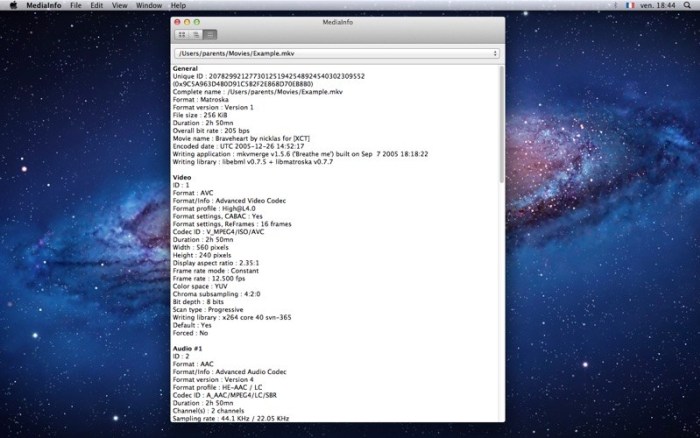Click the Audio #1 section heading
Image resolution: width=700 pixels, height=438 pixels.
[x=188, y=345]
